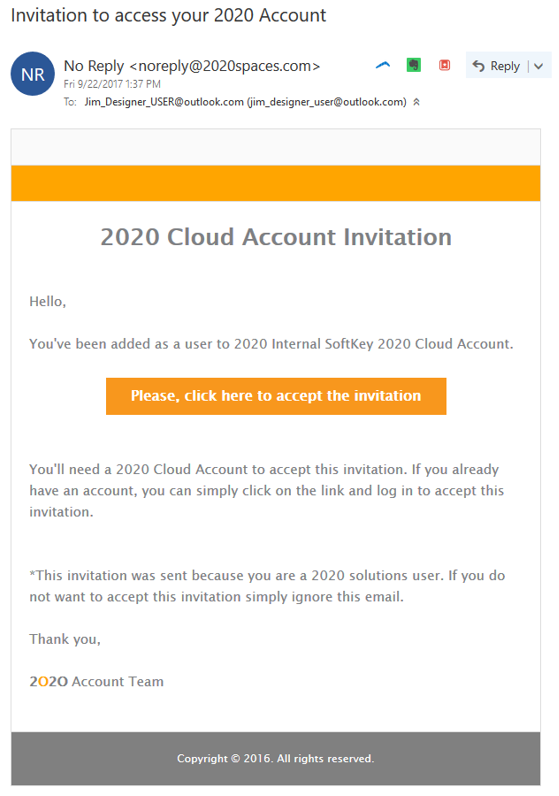Screen dimensions: 559x796
Task: Click the Thank you, closing line
Action: (65, 639)
